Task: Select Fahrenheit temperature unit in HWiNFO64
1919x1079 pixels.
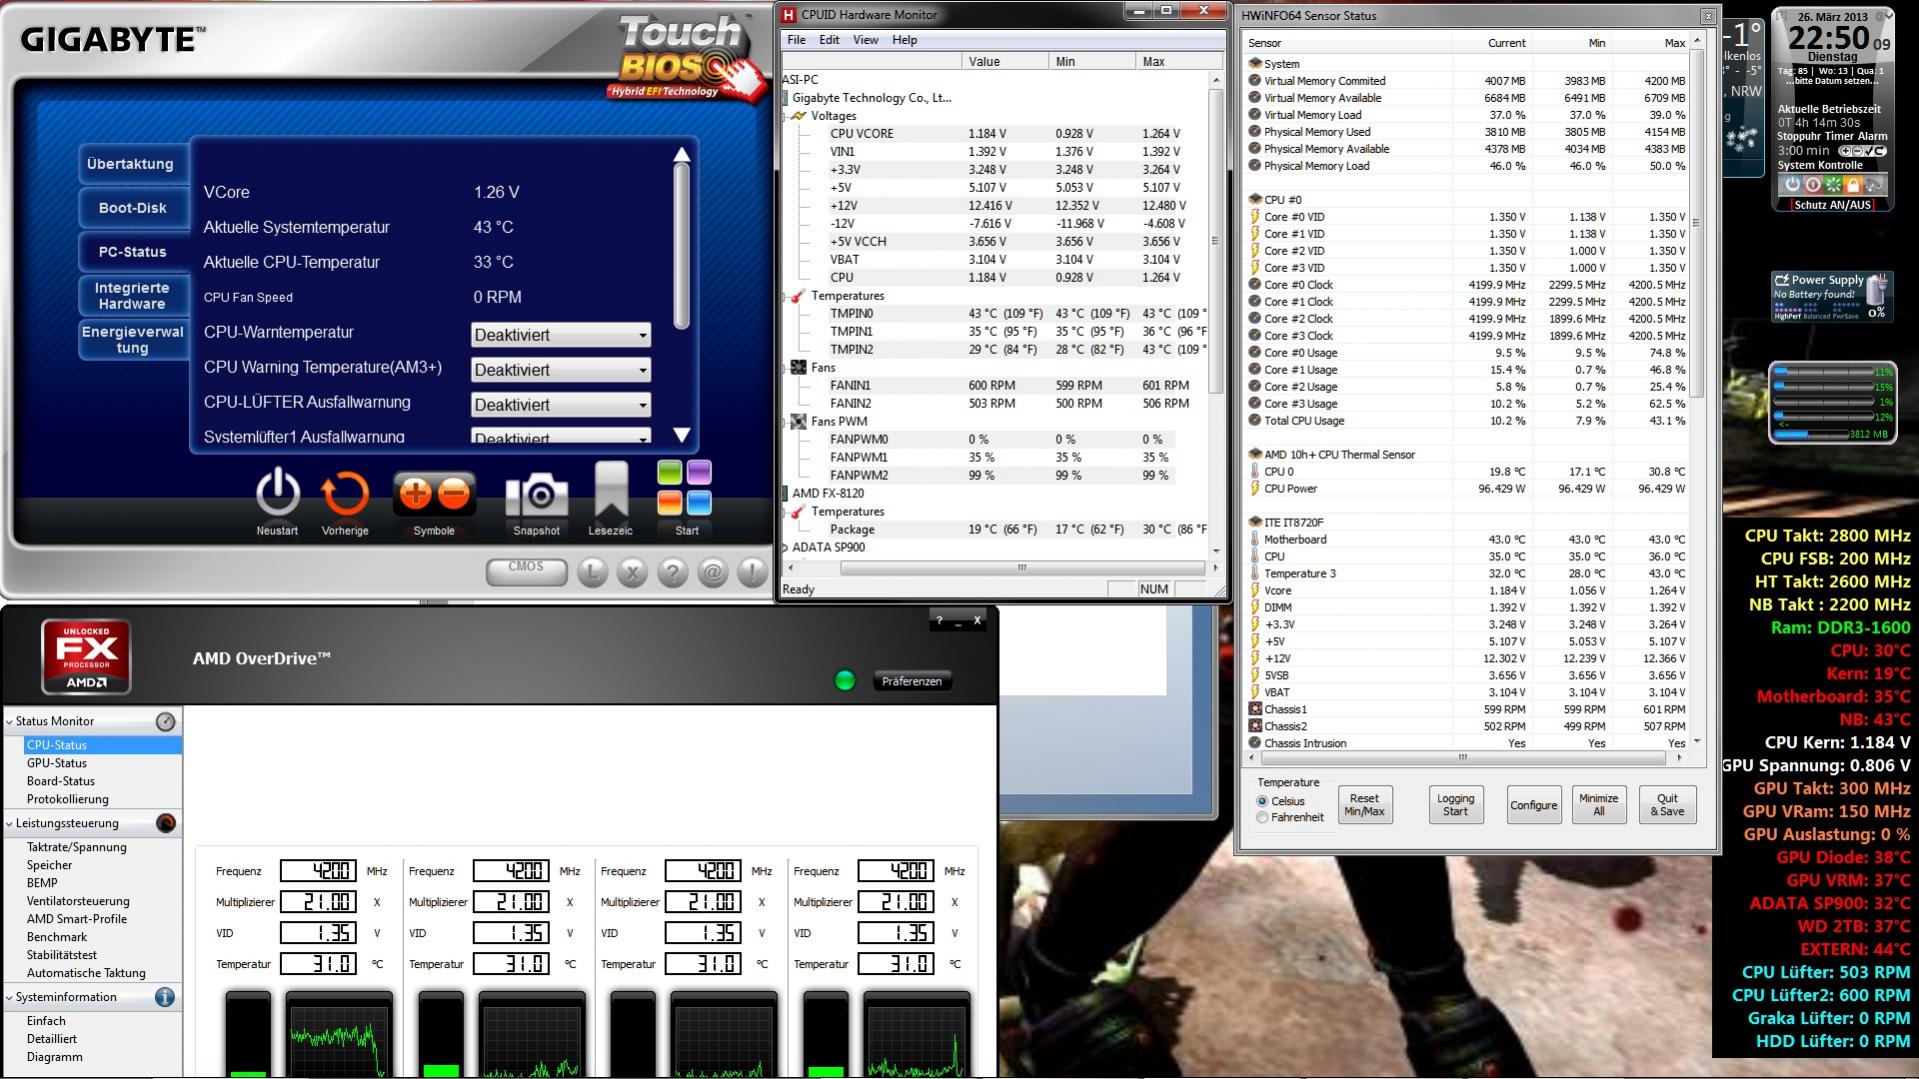Action: click(1262, 817)
